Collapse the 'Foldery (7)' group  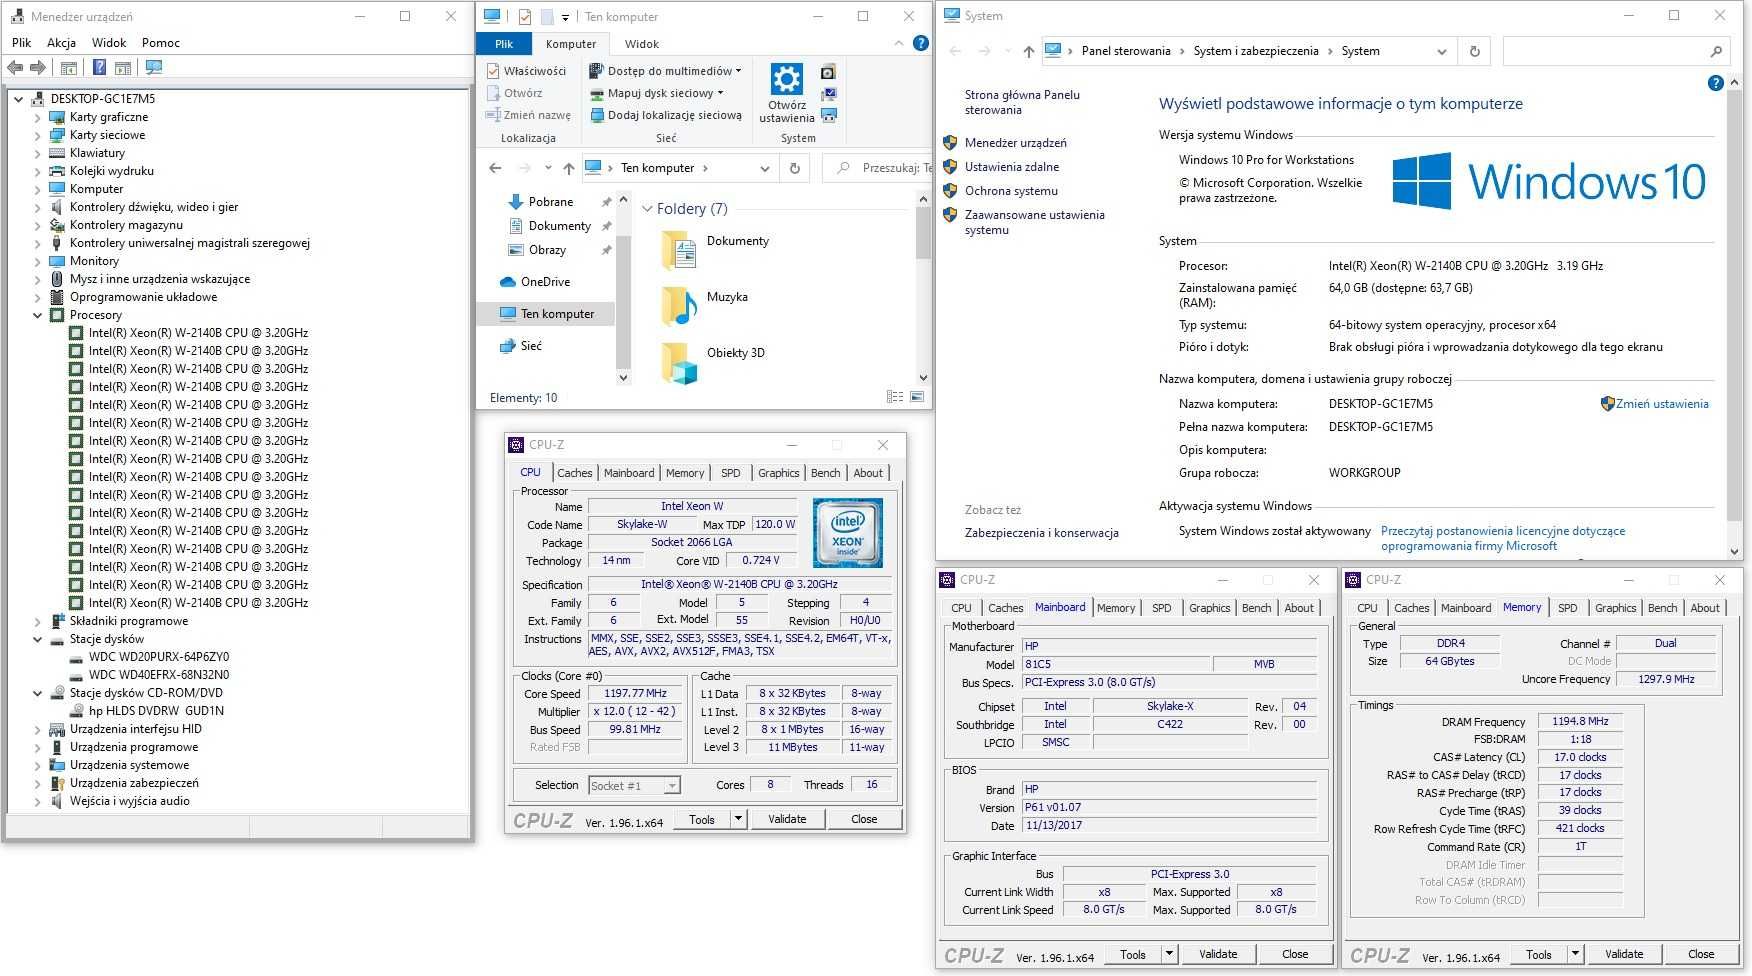(x=647, y=209)
